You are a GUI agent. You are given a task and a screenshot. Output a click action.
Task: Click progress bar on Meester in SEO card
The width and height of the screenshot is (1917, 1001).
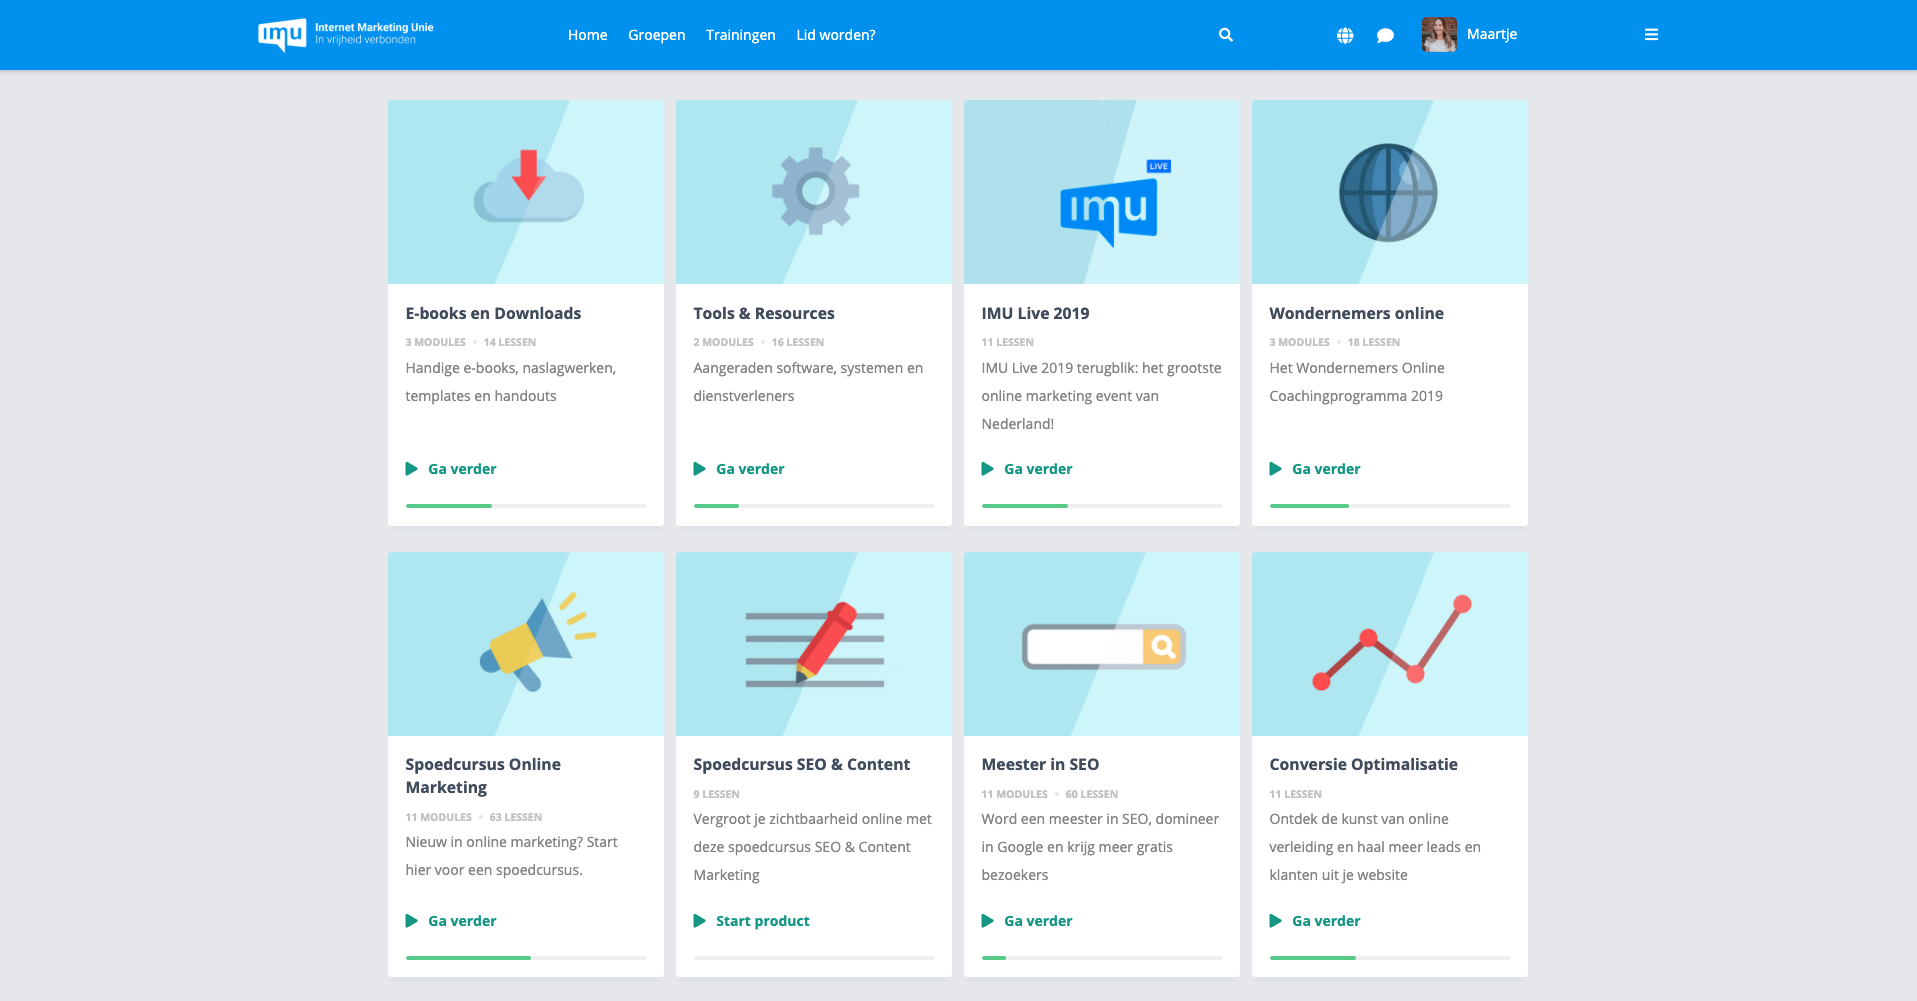(x=1102, y=958)
